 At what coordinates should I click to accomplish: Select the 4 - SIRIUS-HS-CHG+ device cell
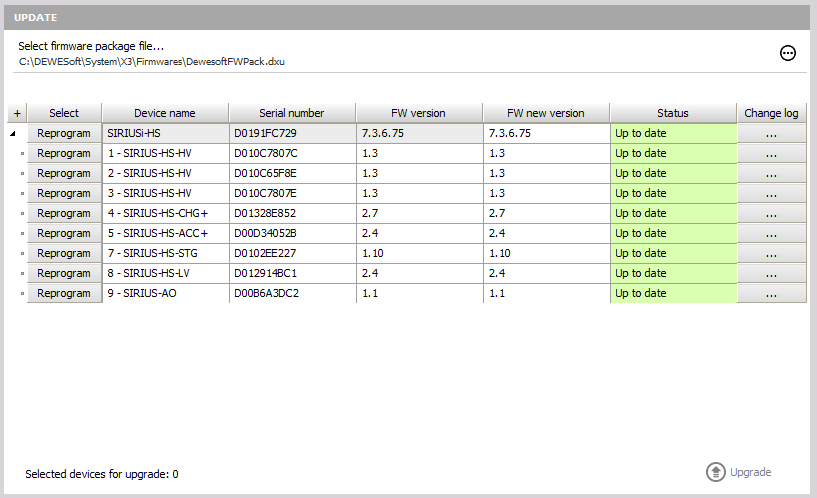pyautogui.click(x=165, y=213)
